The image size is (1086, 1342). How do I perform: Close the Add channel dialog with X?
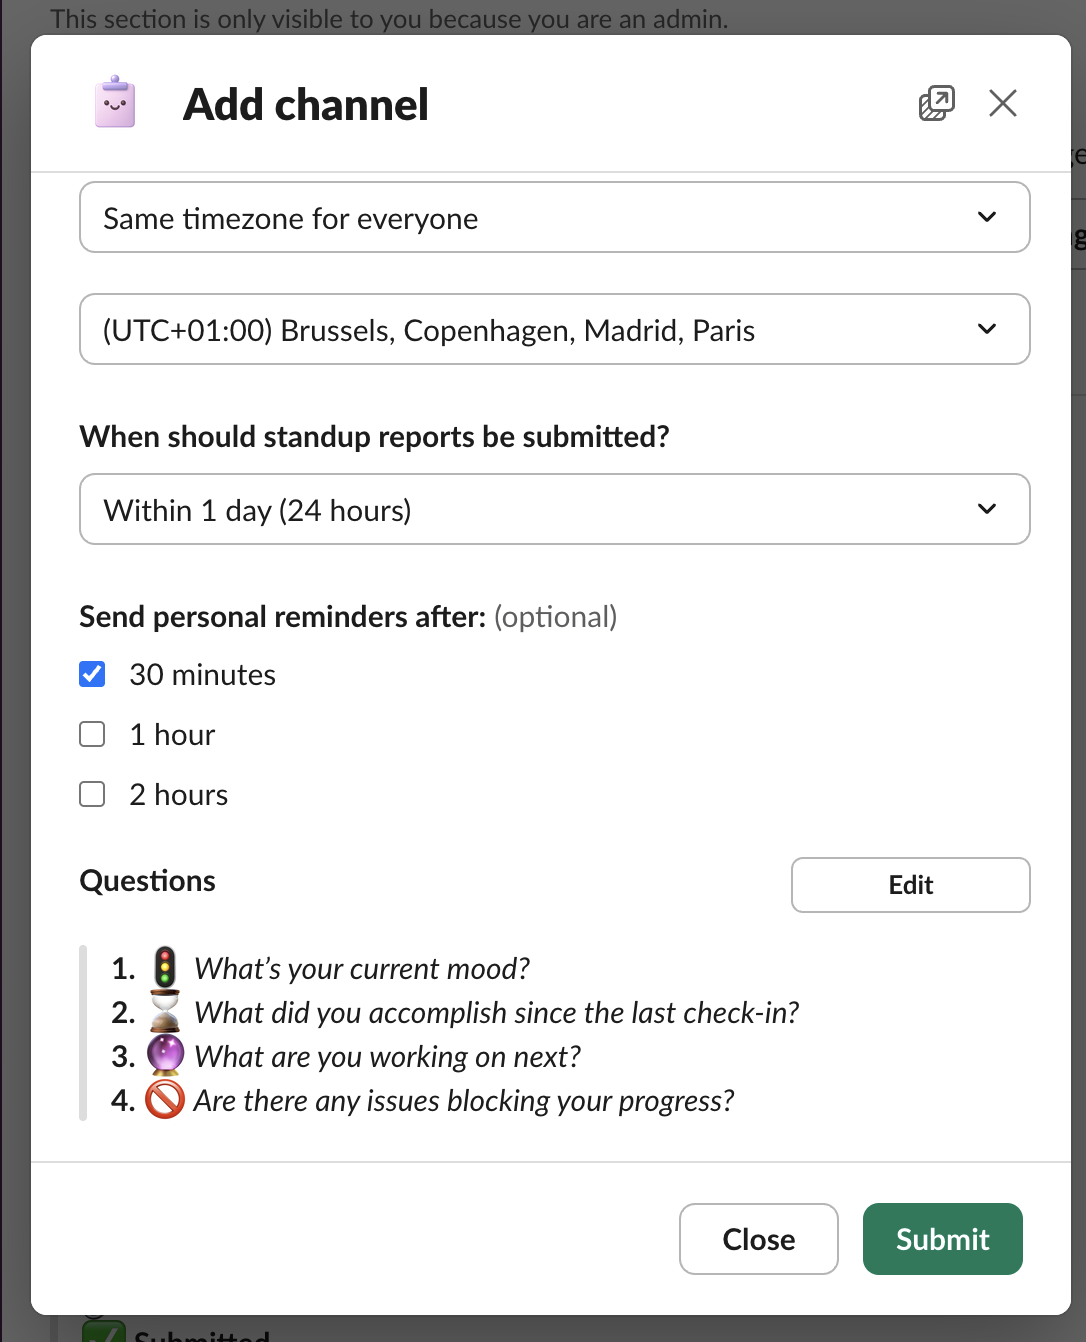(x=1002, y=103)
